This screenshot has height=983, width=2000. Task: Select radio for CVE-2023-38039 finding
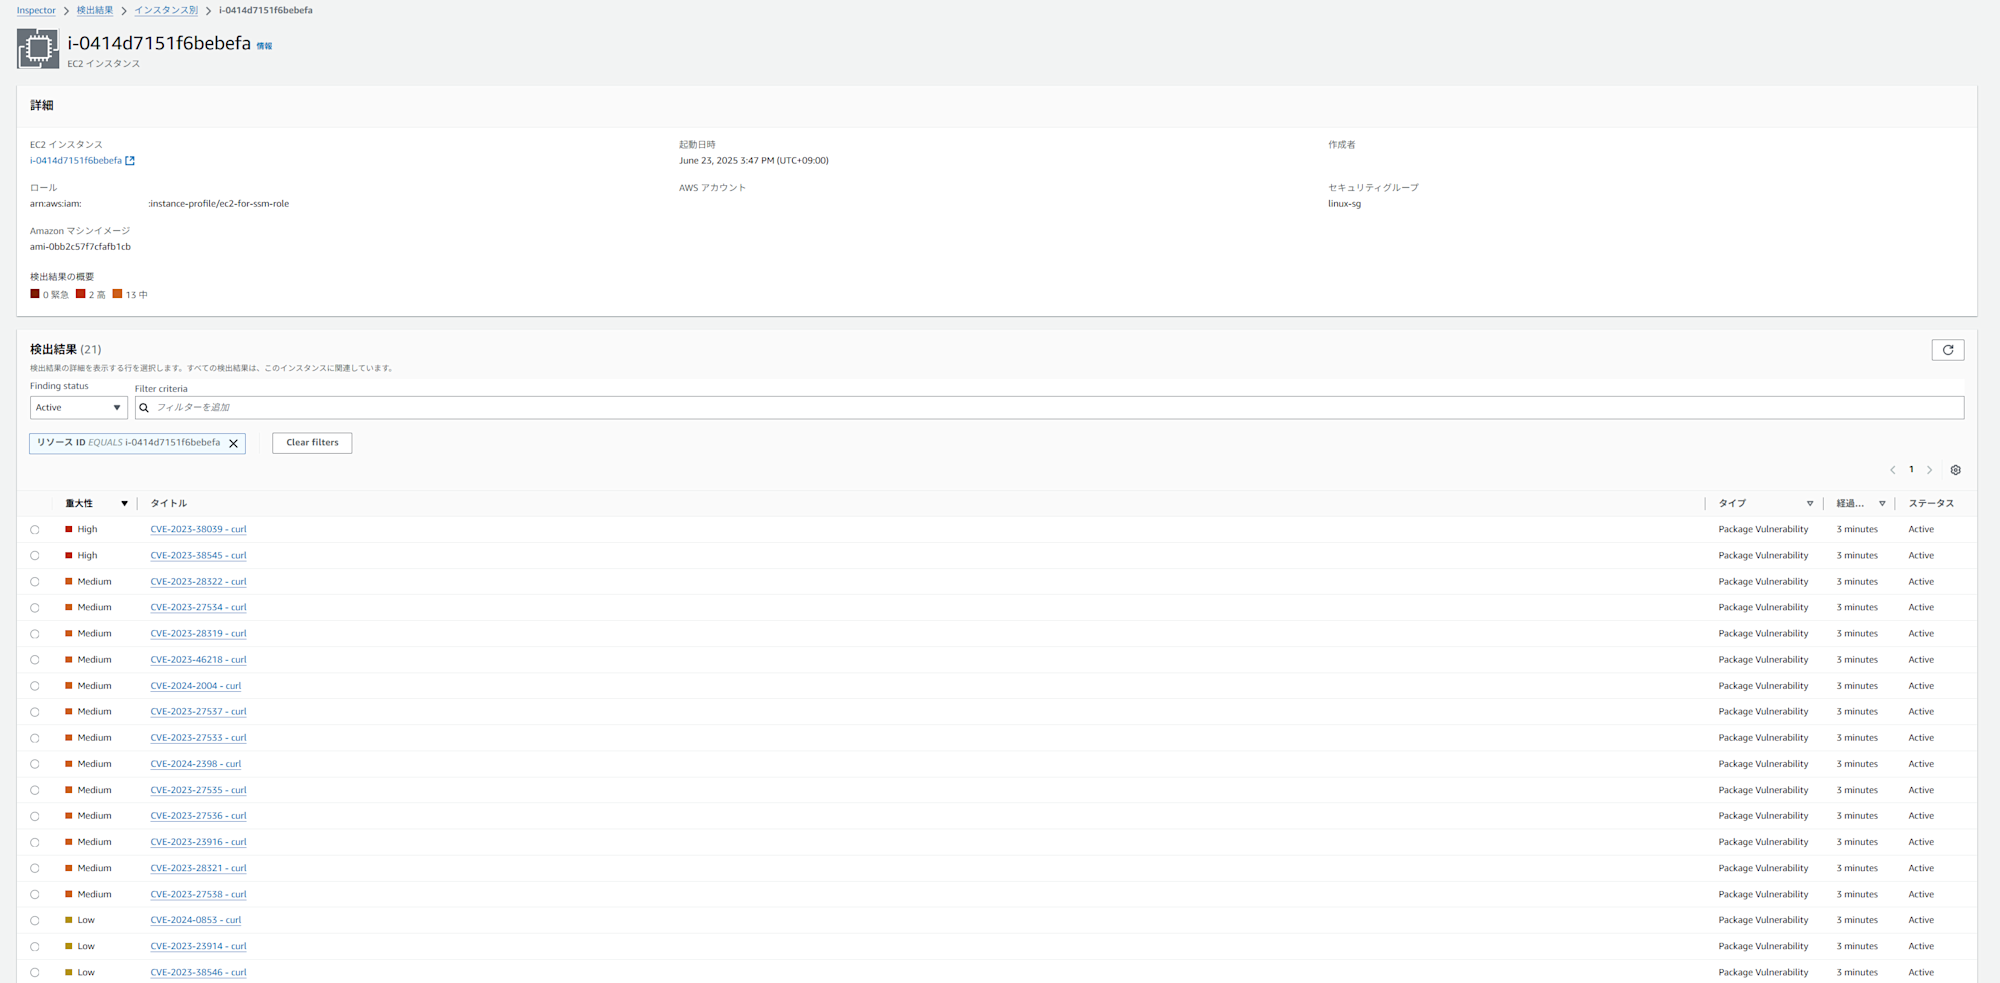pos(35,530)
